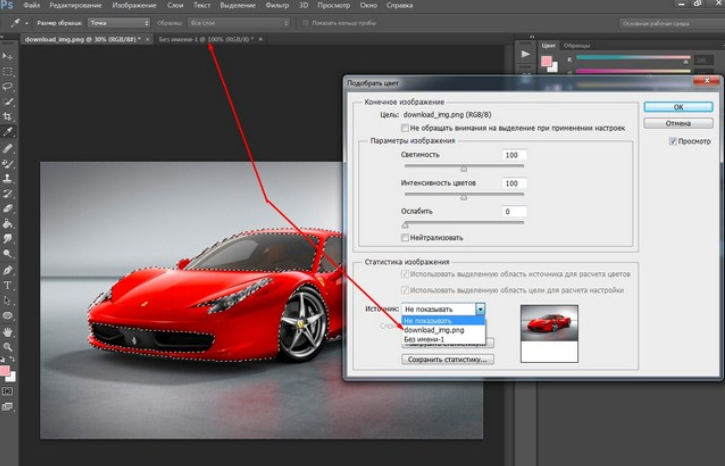Confirm dialog with OK button
Viewport: 725px width, 466px height.
click(x=678, y=107)
